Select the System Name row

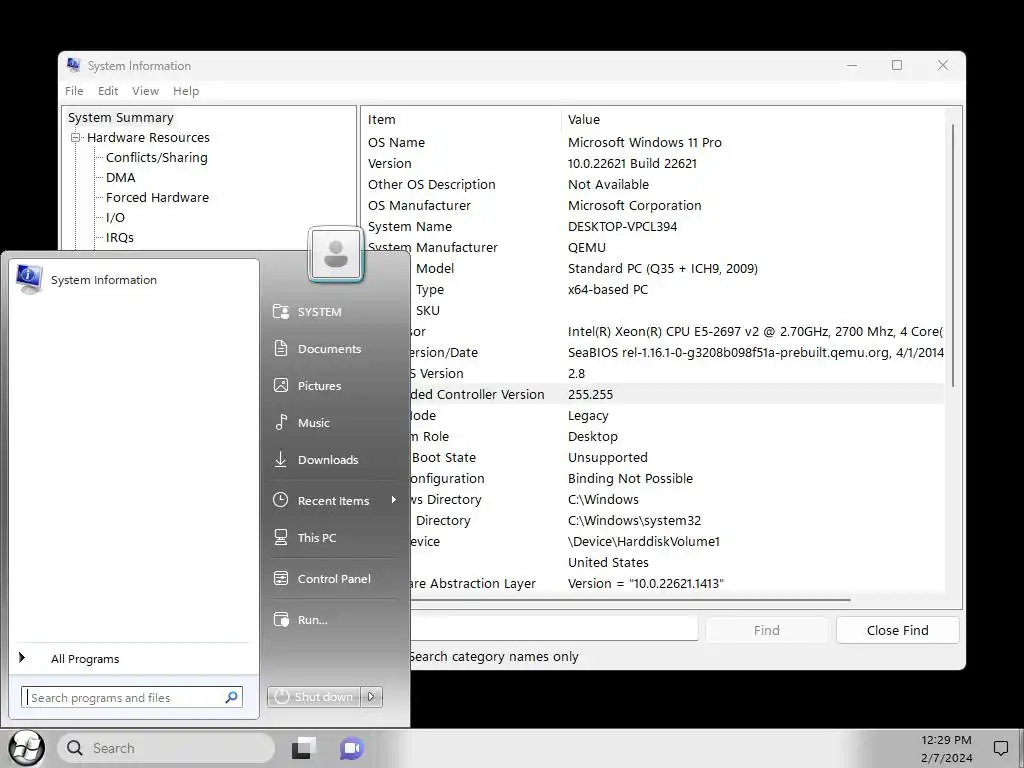tap(653, 227)
